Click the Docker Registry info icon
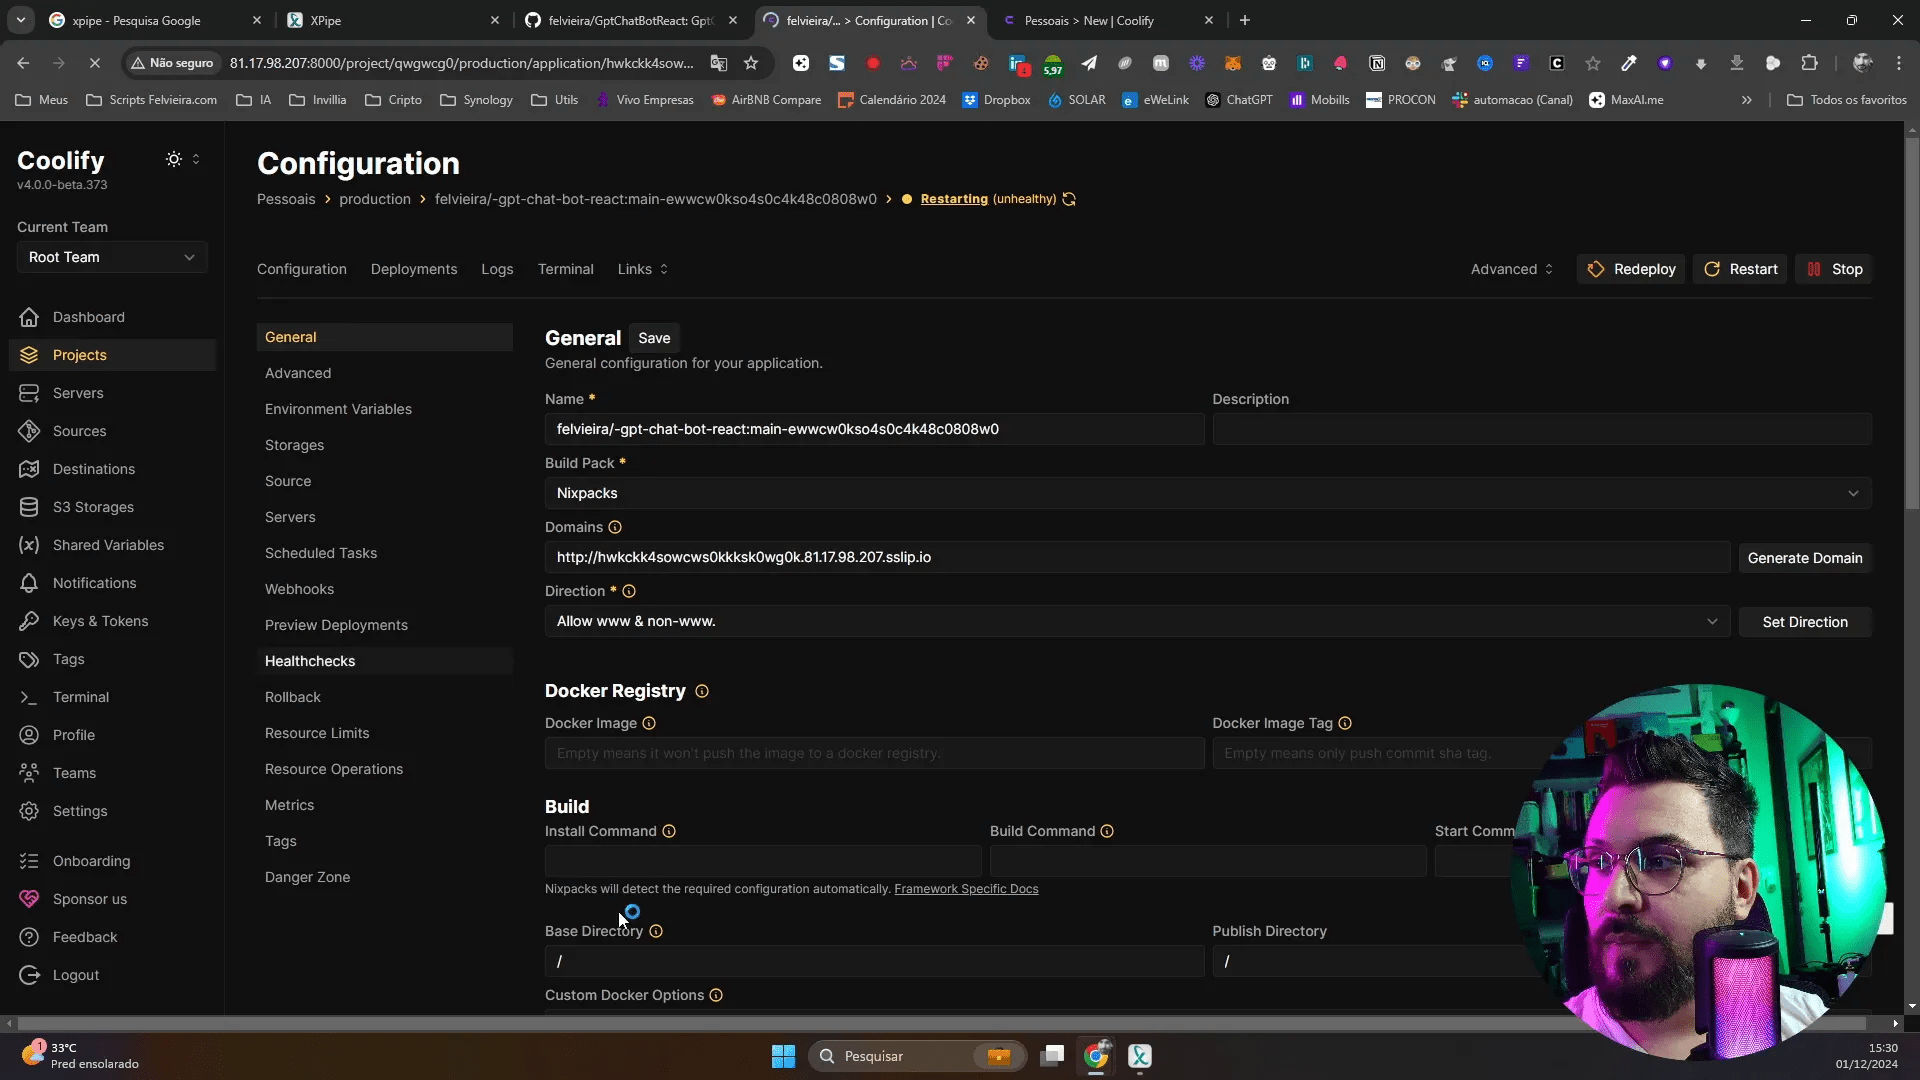This screenshot has width=1920, height=1080. tap(702, 691)
